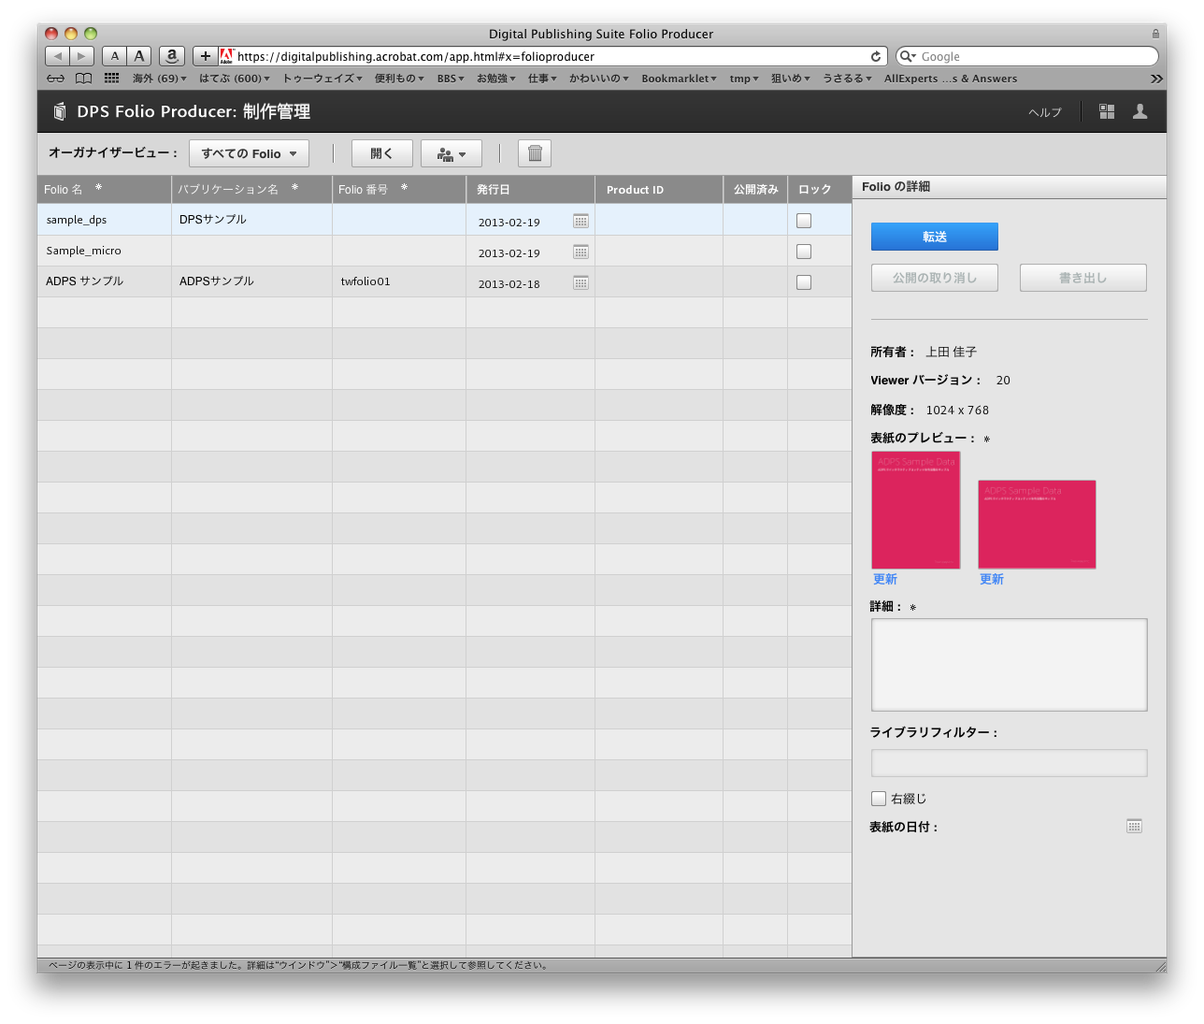Expand the トゥーウェイズ bookmarks folder

tap(323, 78)
